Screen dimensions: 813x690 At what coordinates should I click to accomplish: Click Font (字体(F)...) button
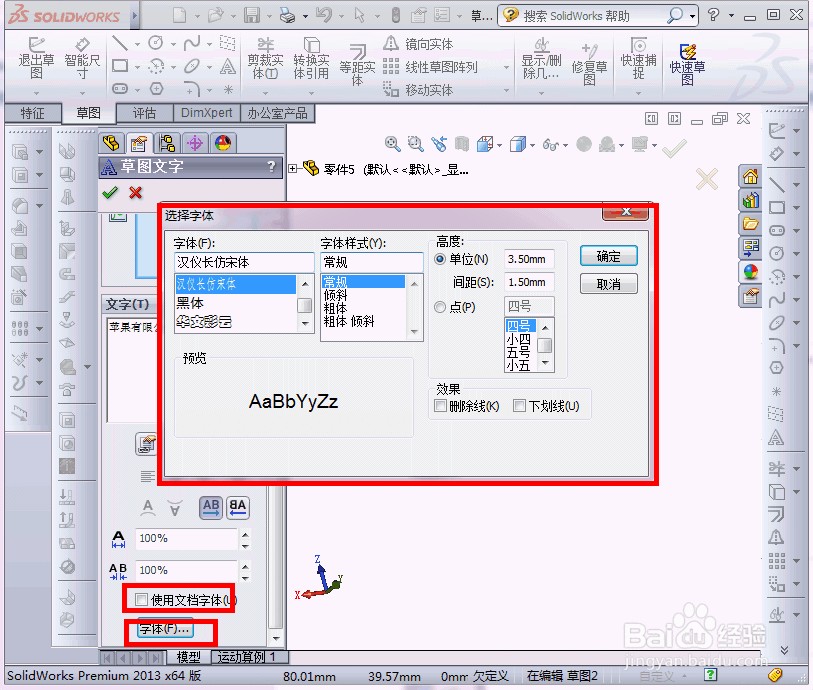[165, 629]
